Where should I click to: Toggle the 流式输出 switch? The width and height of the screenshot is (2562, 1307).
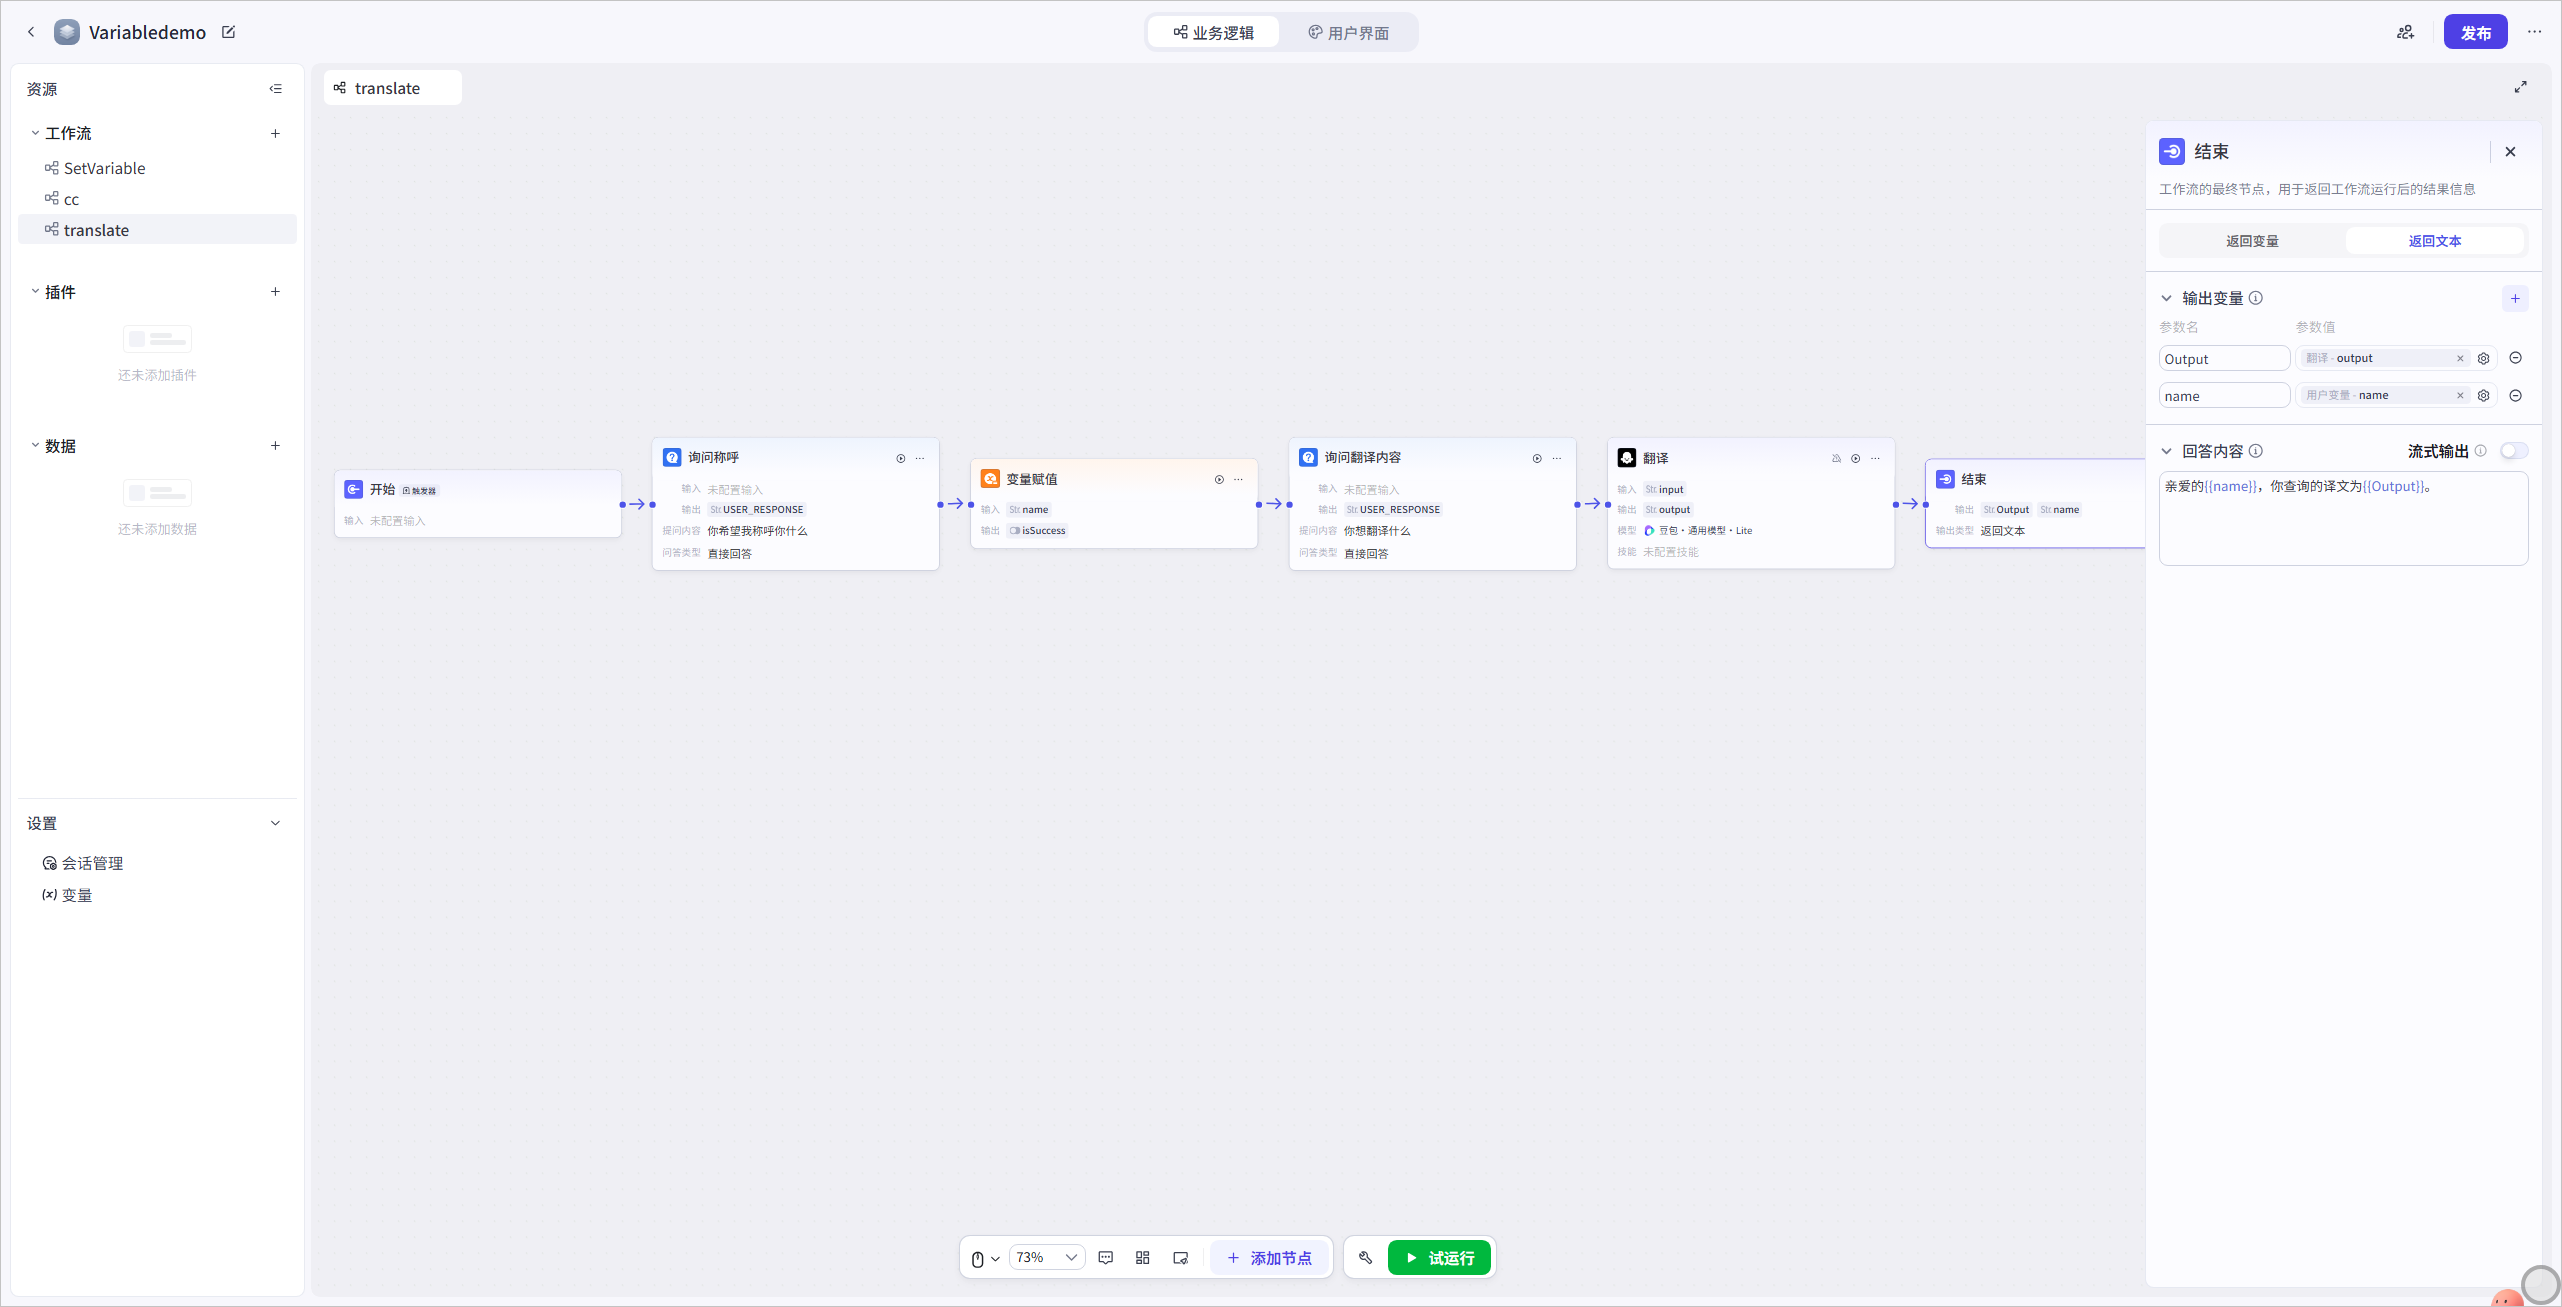tap(2514, 451)
